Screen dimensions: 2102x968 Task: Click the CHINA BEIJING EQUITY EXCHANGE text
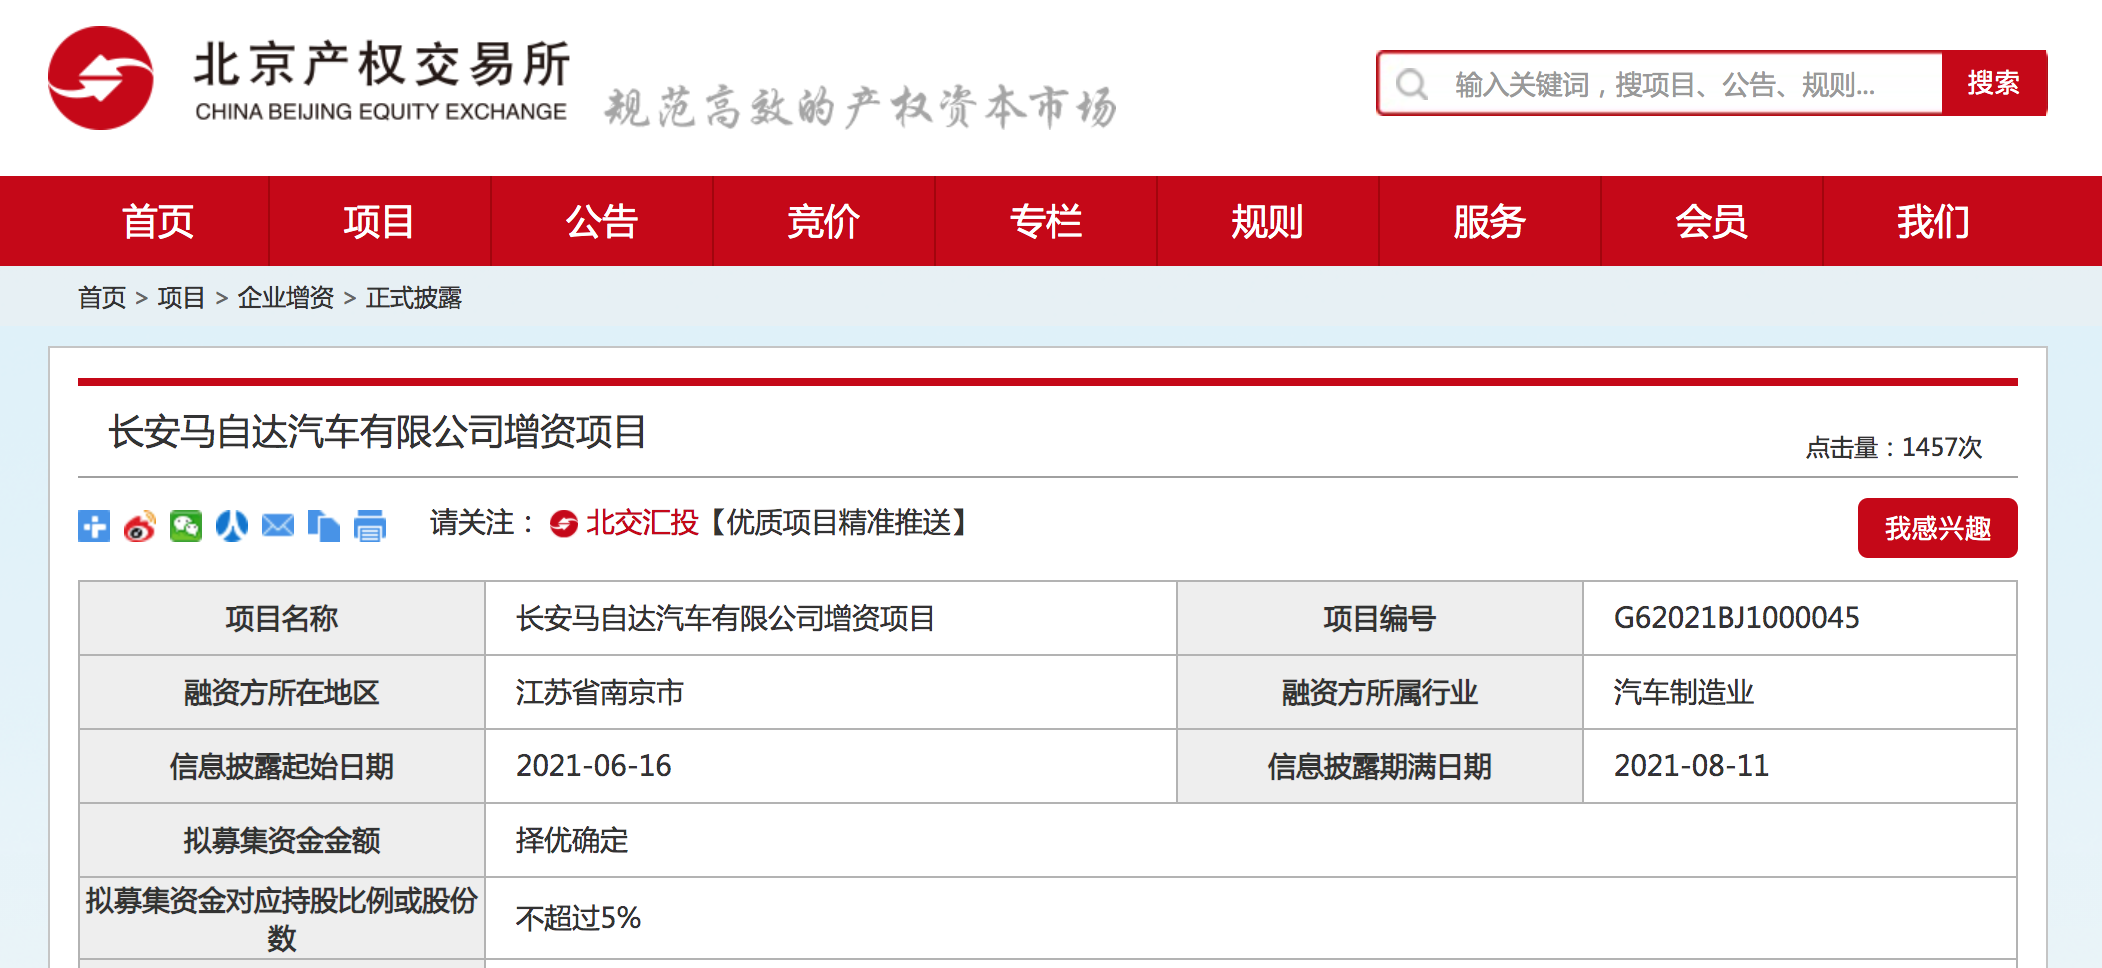tap(381, 112)
